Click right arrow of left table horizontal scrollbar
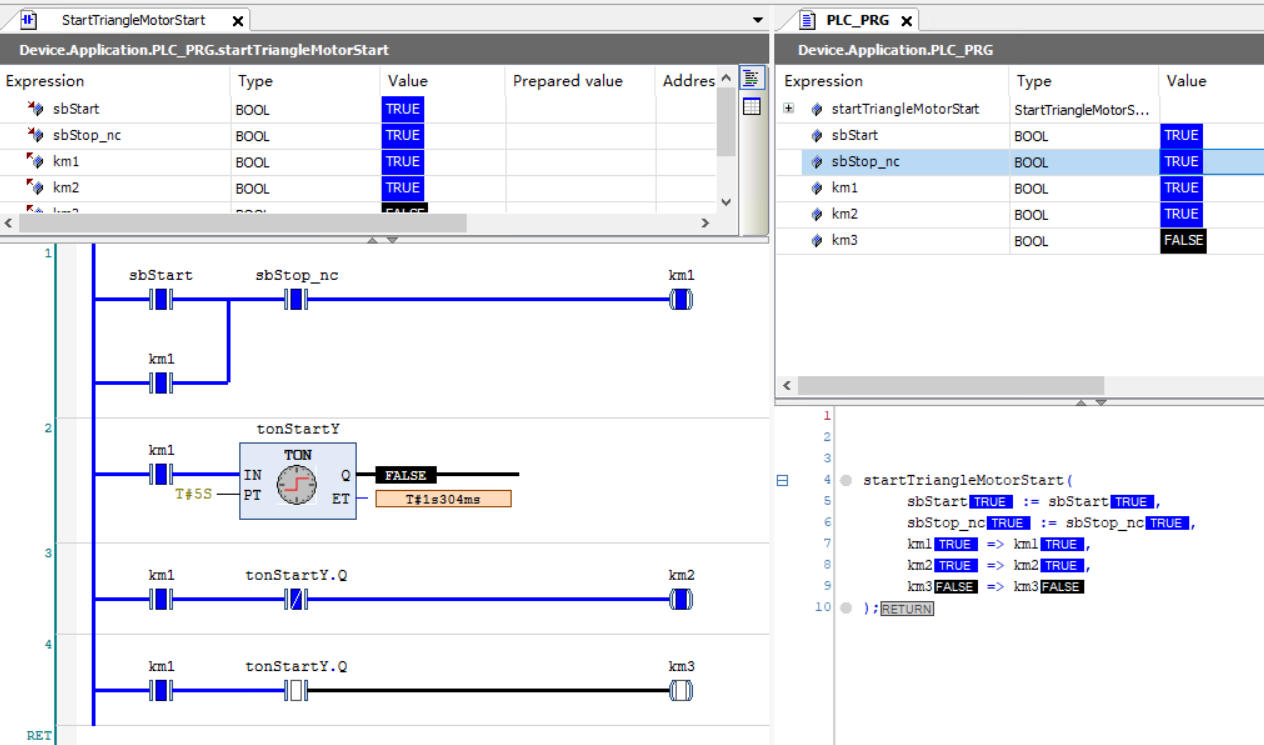This screenshot has width=1264, height=745. point(706,222)
